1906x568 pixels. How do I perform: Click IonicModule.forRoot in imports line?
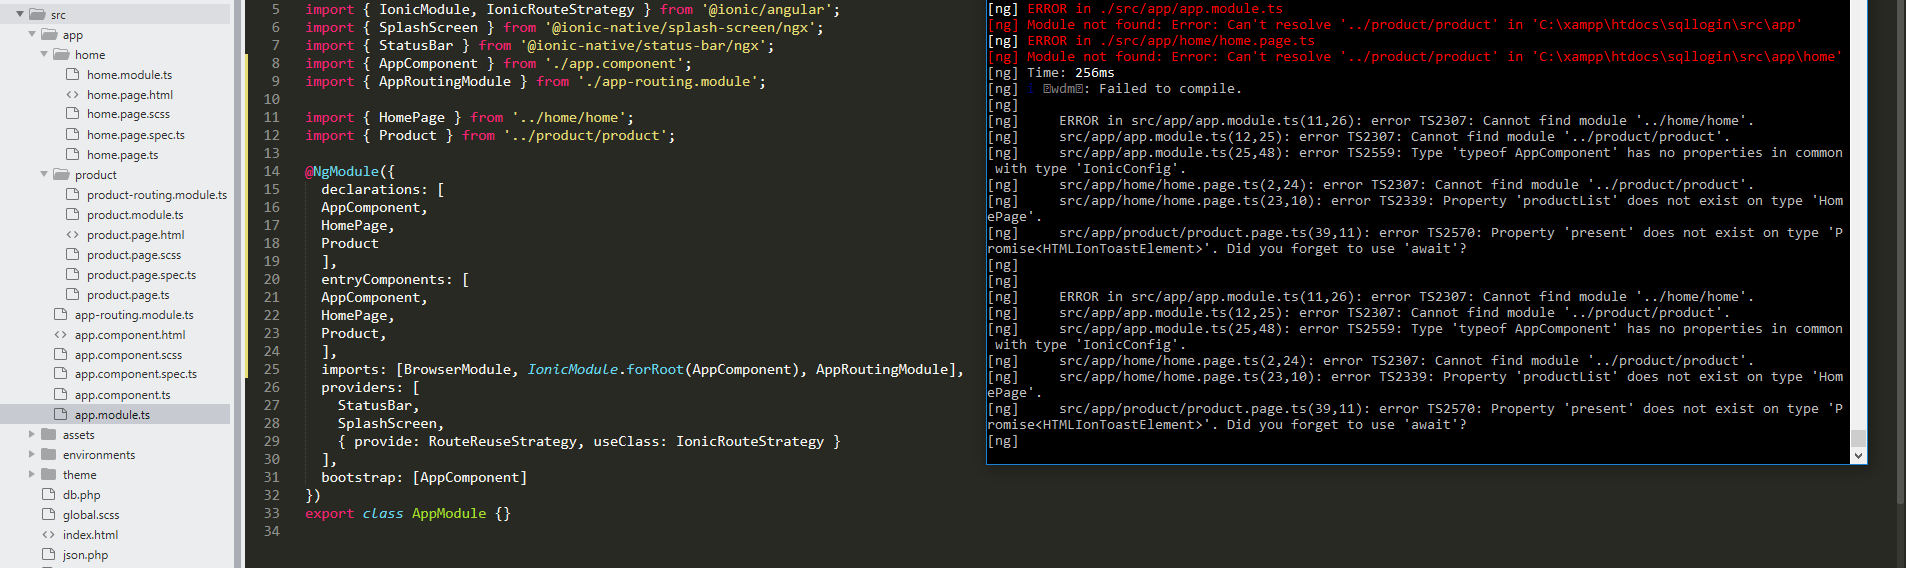coord(605,369)
